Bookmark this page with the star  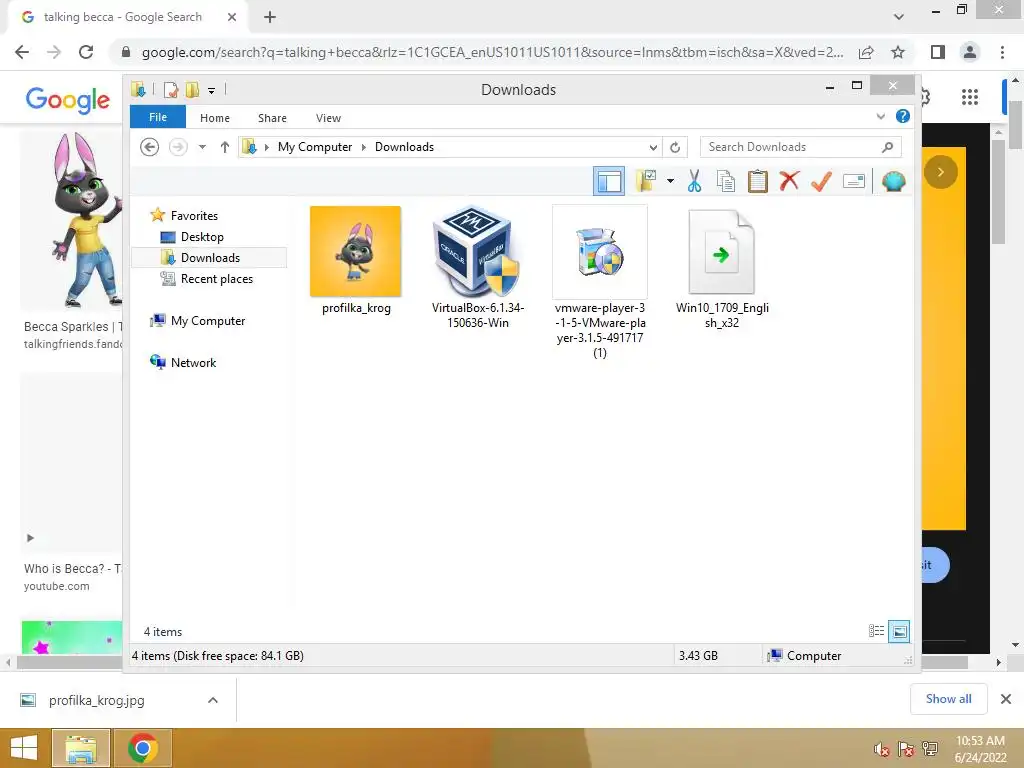[898, 52]
